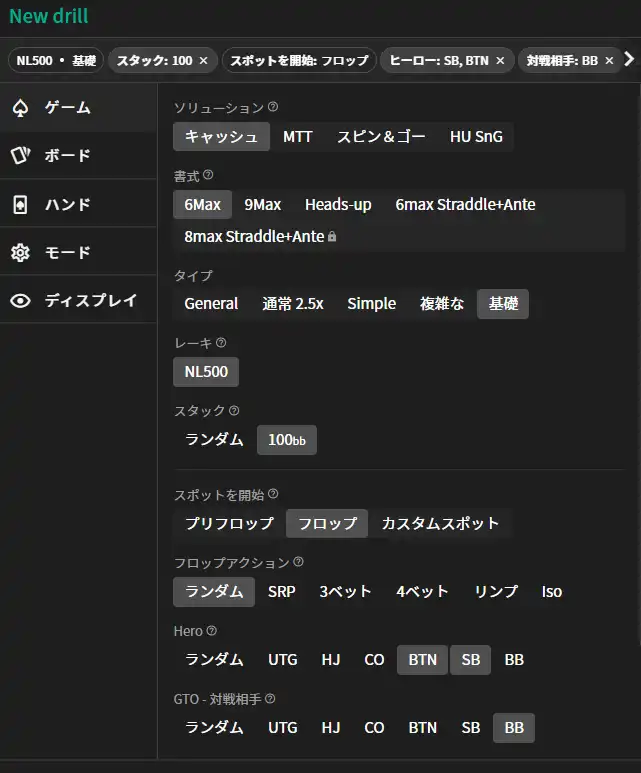This screenshot has width=641, height=773.
Task: Click help icon beside ソリューション label
Action: coord(273,107)
